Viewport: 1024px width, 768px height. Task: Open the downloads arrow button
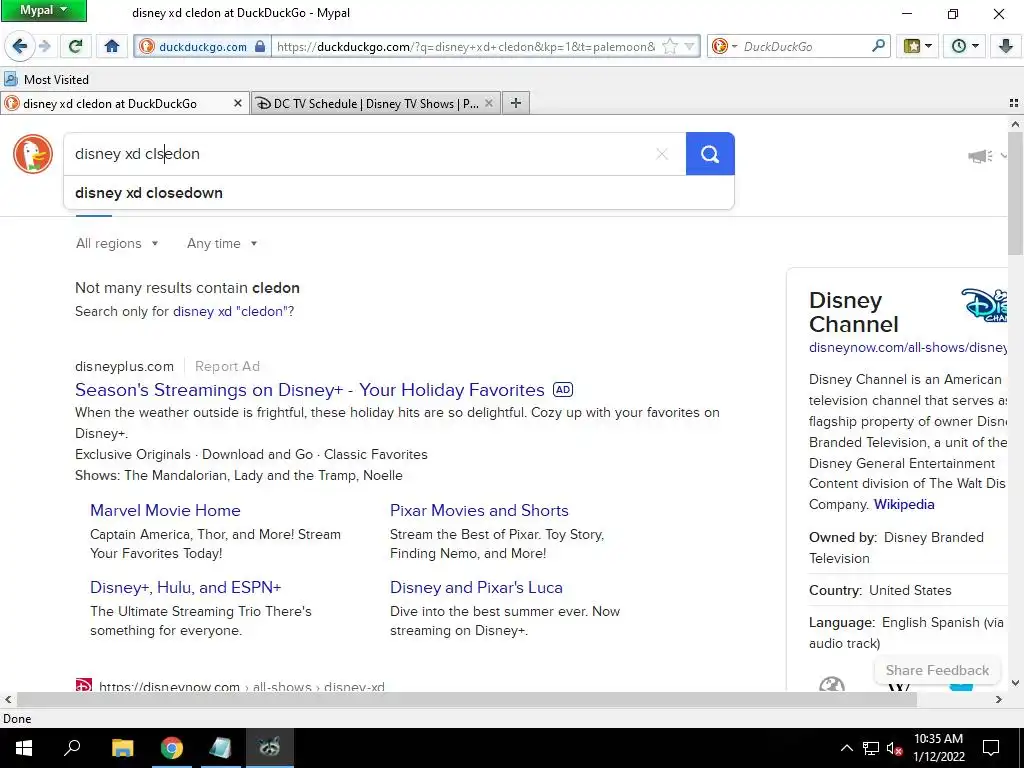1006,46
